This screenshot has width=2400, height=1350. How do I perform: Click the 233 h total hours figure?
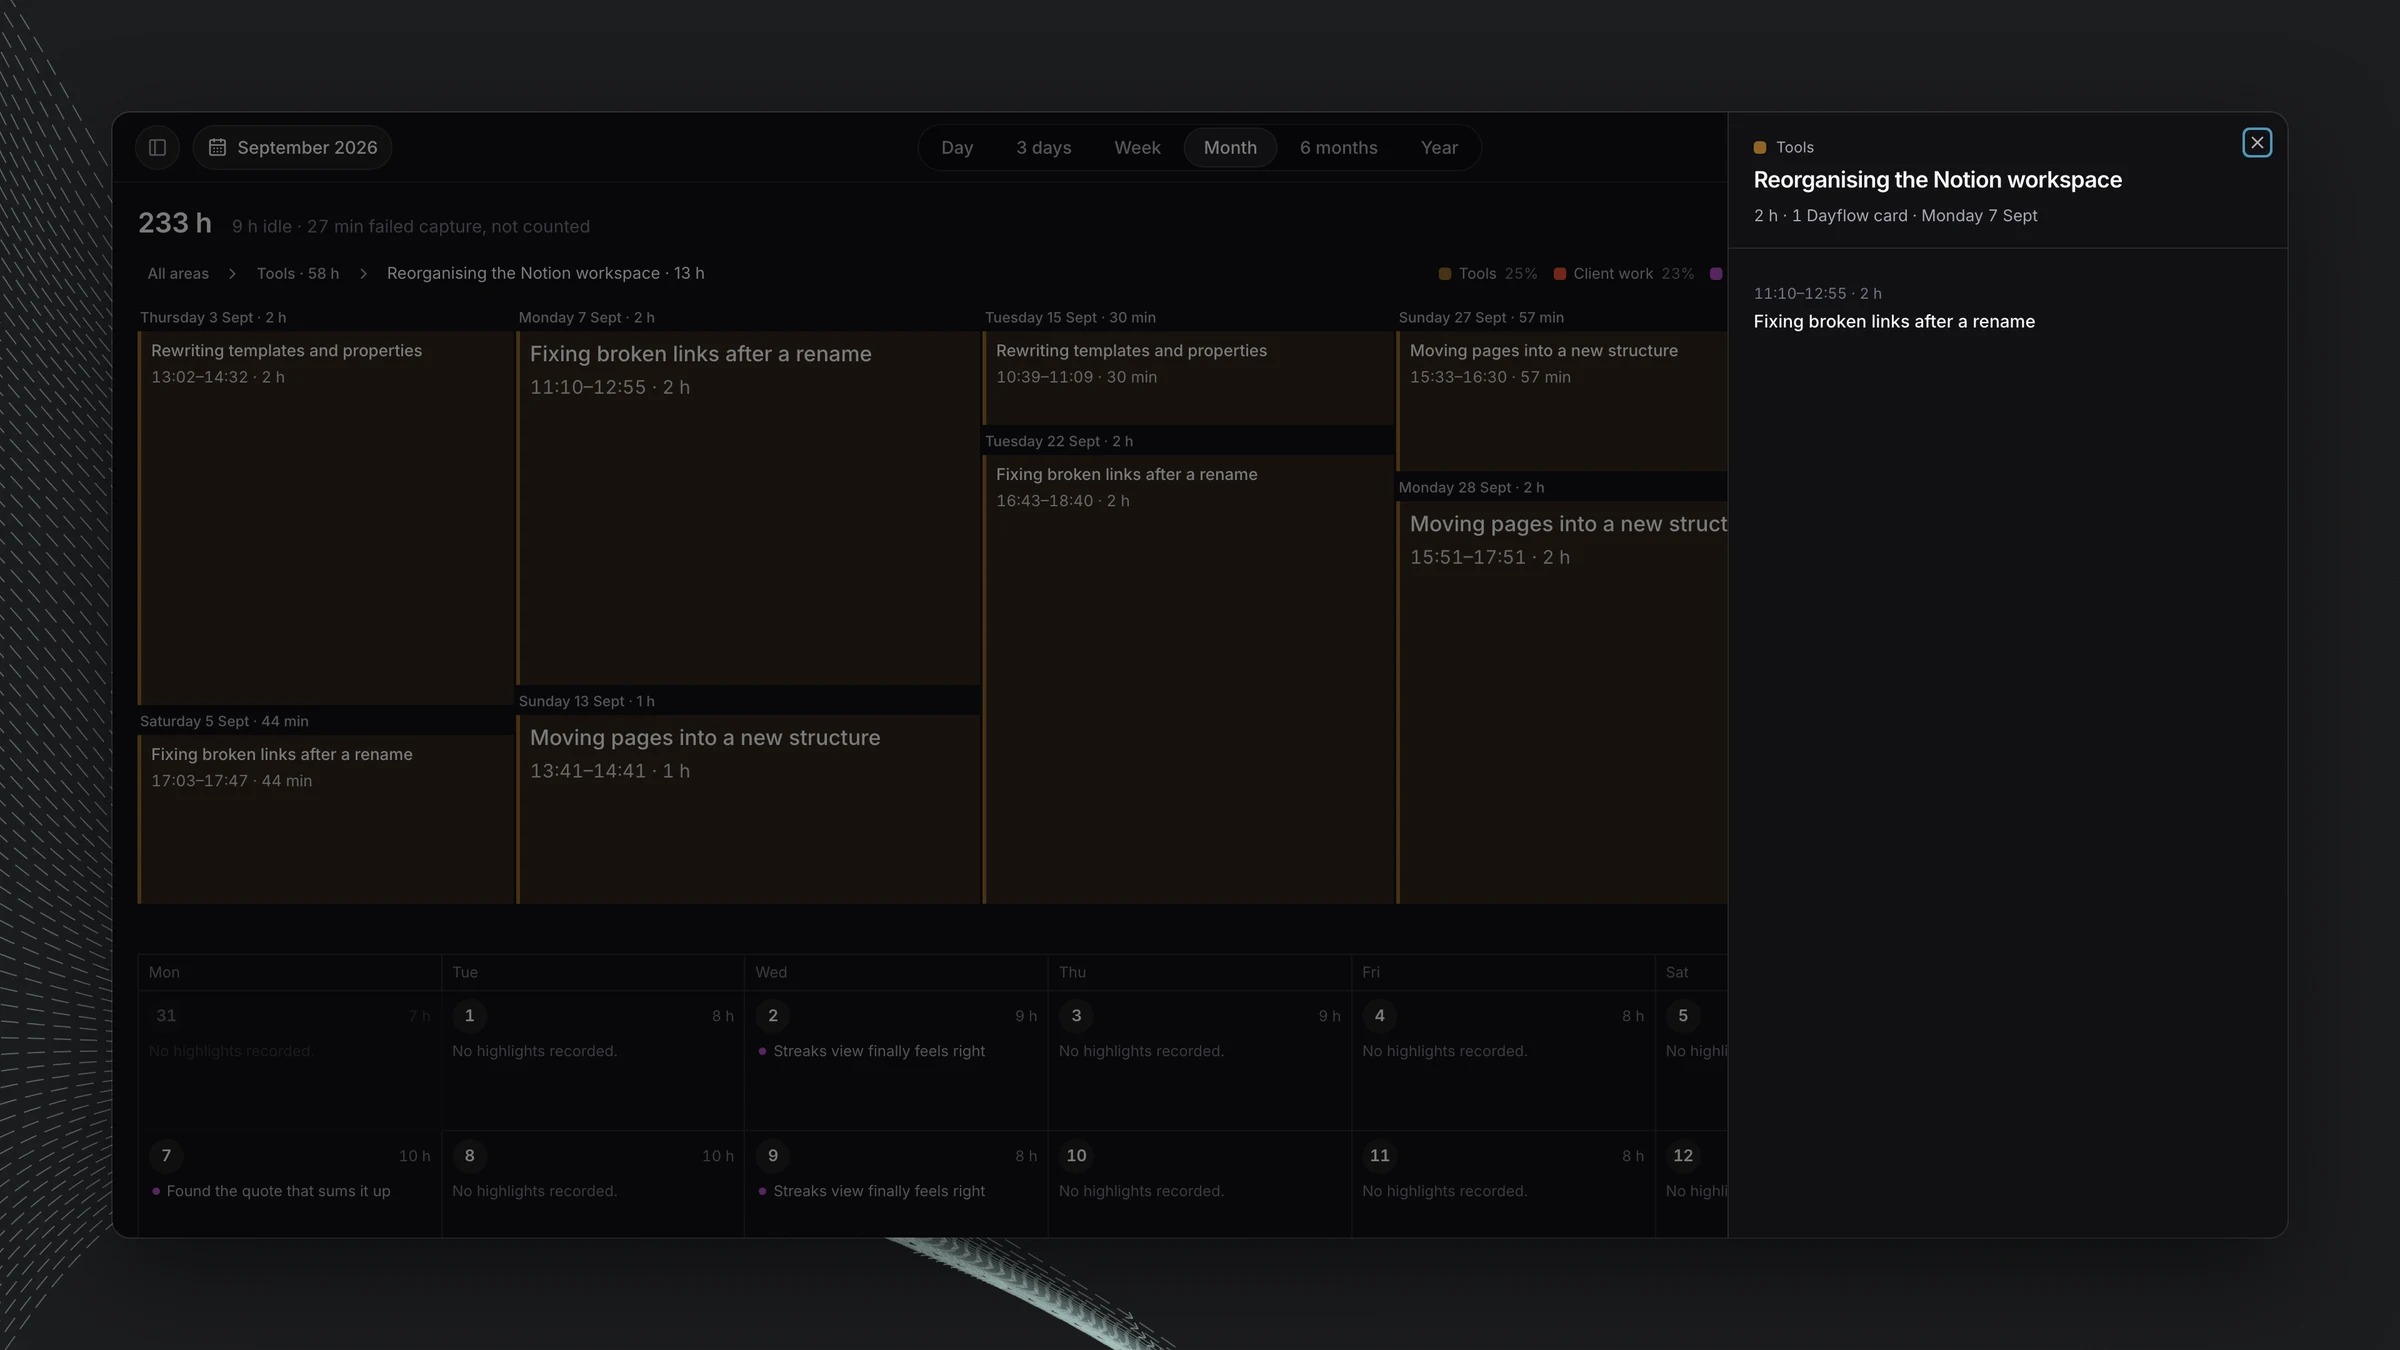[x=175, y=223]
